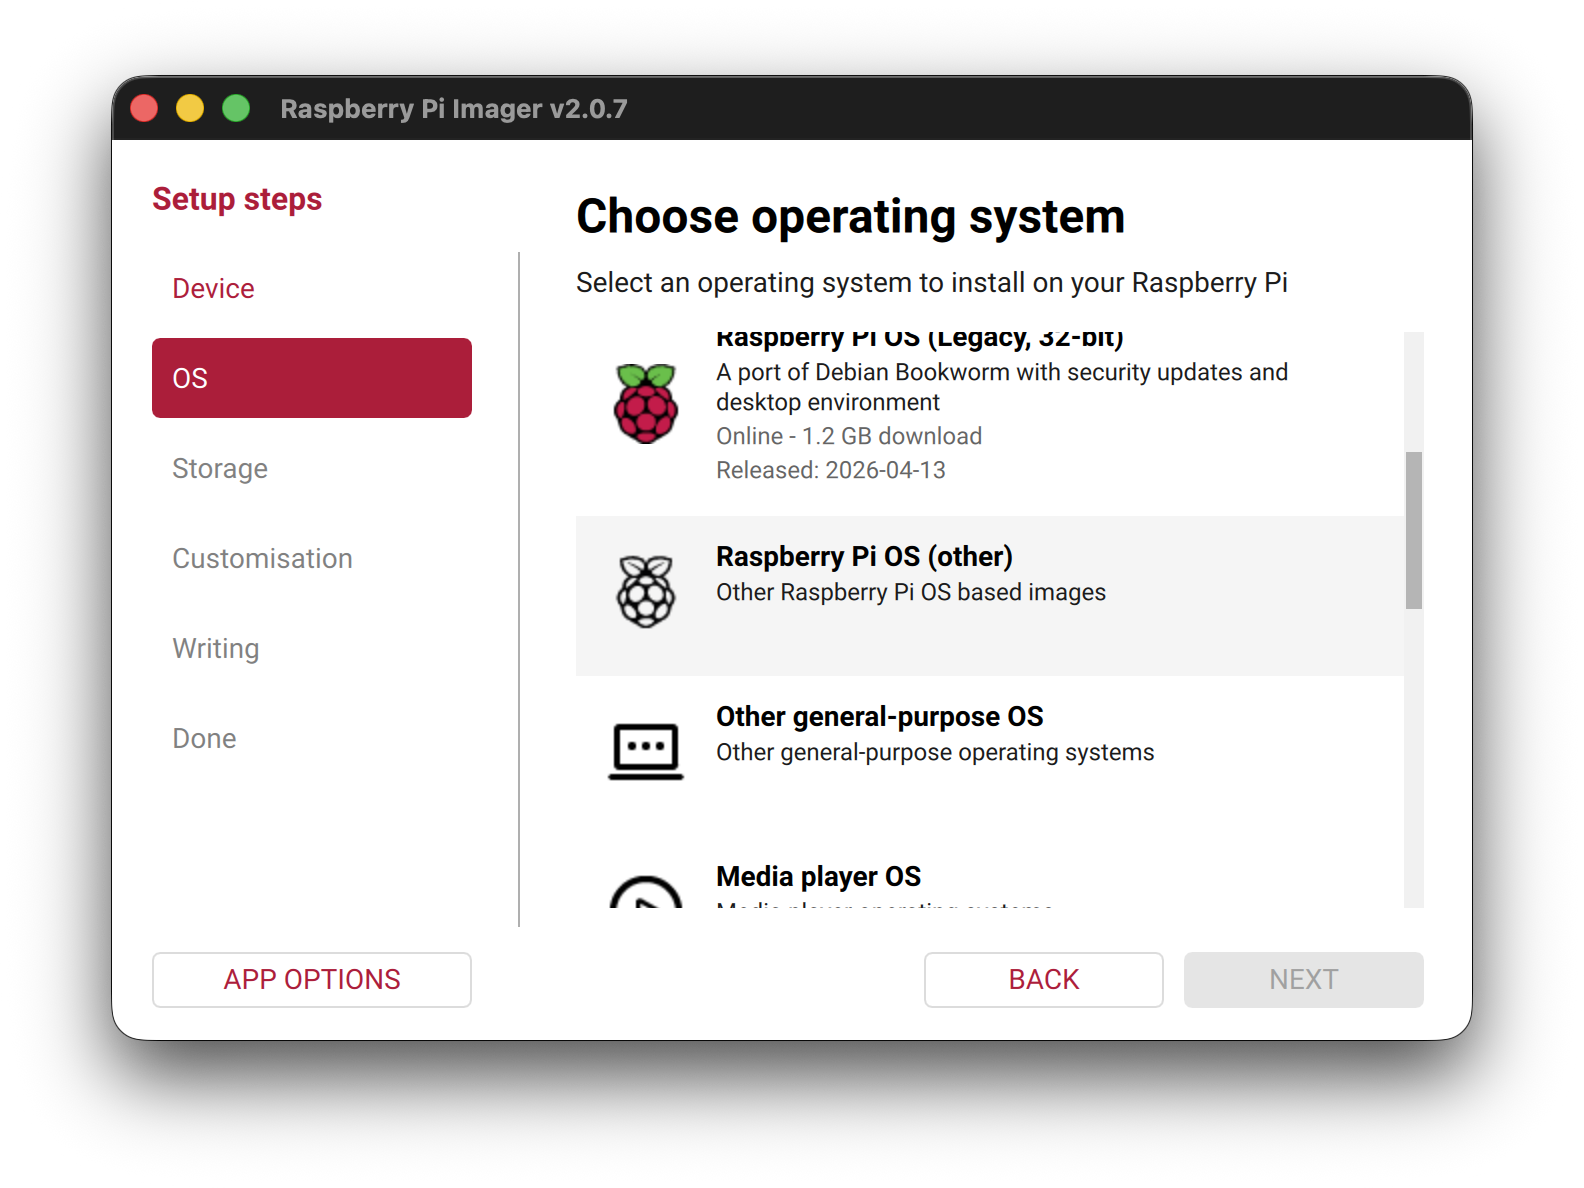The width and height of the screenshot is (1584, 1188).
Task: Select Raspberry Pi OS (Legacy, 32-bit)
Action: pos(990,424)
